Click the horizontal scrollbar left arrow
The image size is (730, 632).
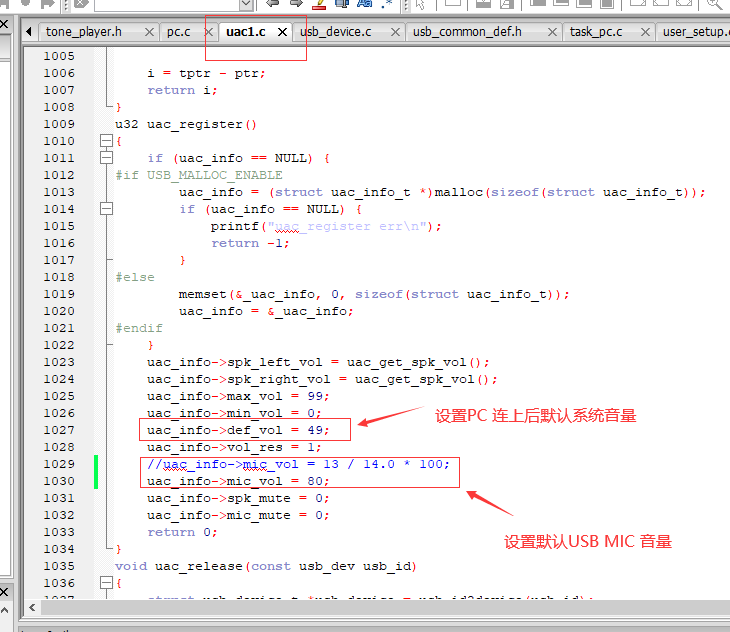32,607
